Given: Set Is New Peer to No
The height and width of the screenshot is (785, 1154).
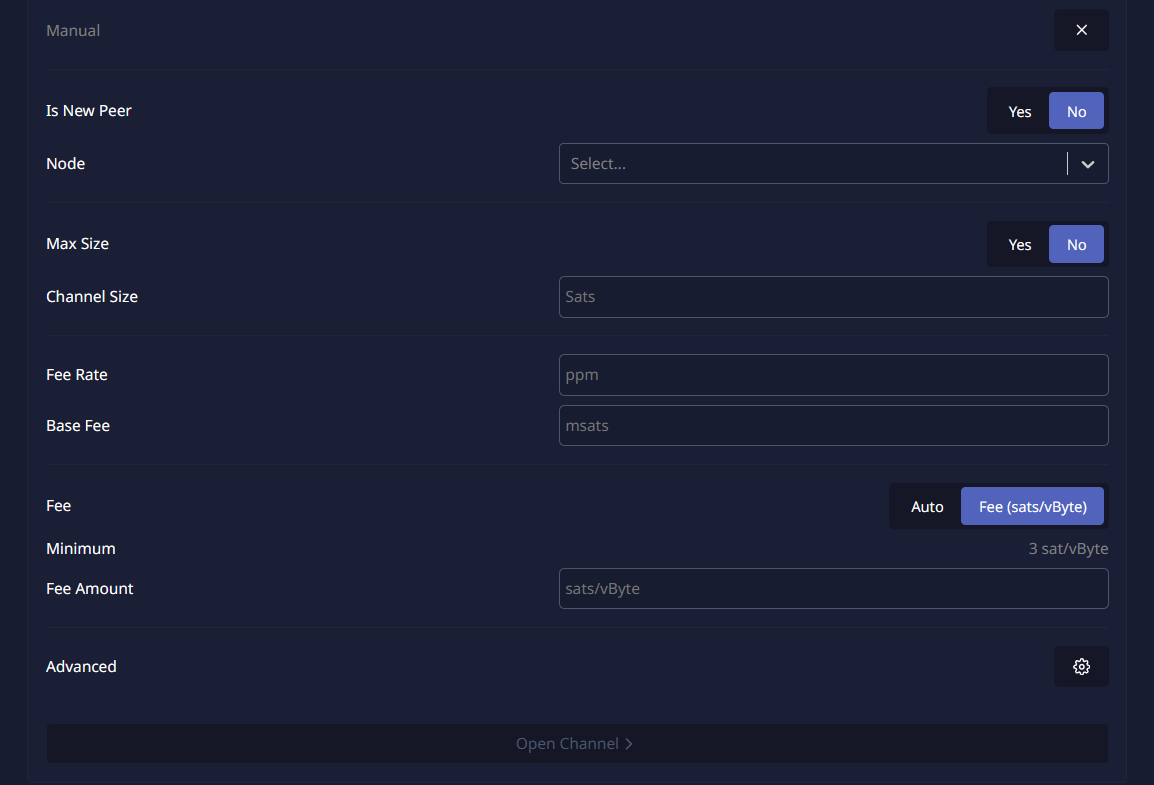Looking at the screenshot, I should pos(1076,111).
